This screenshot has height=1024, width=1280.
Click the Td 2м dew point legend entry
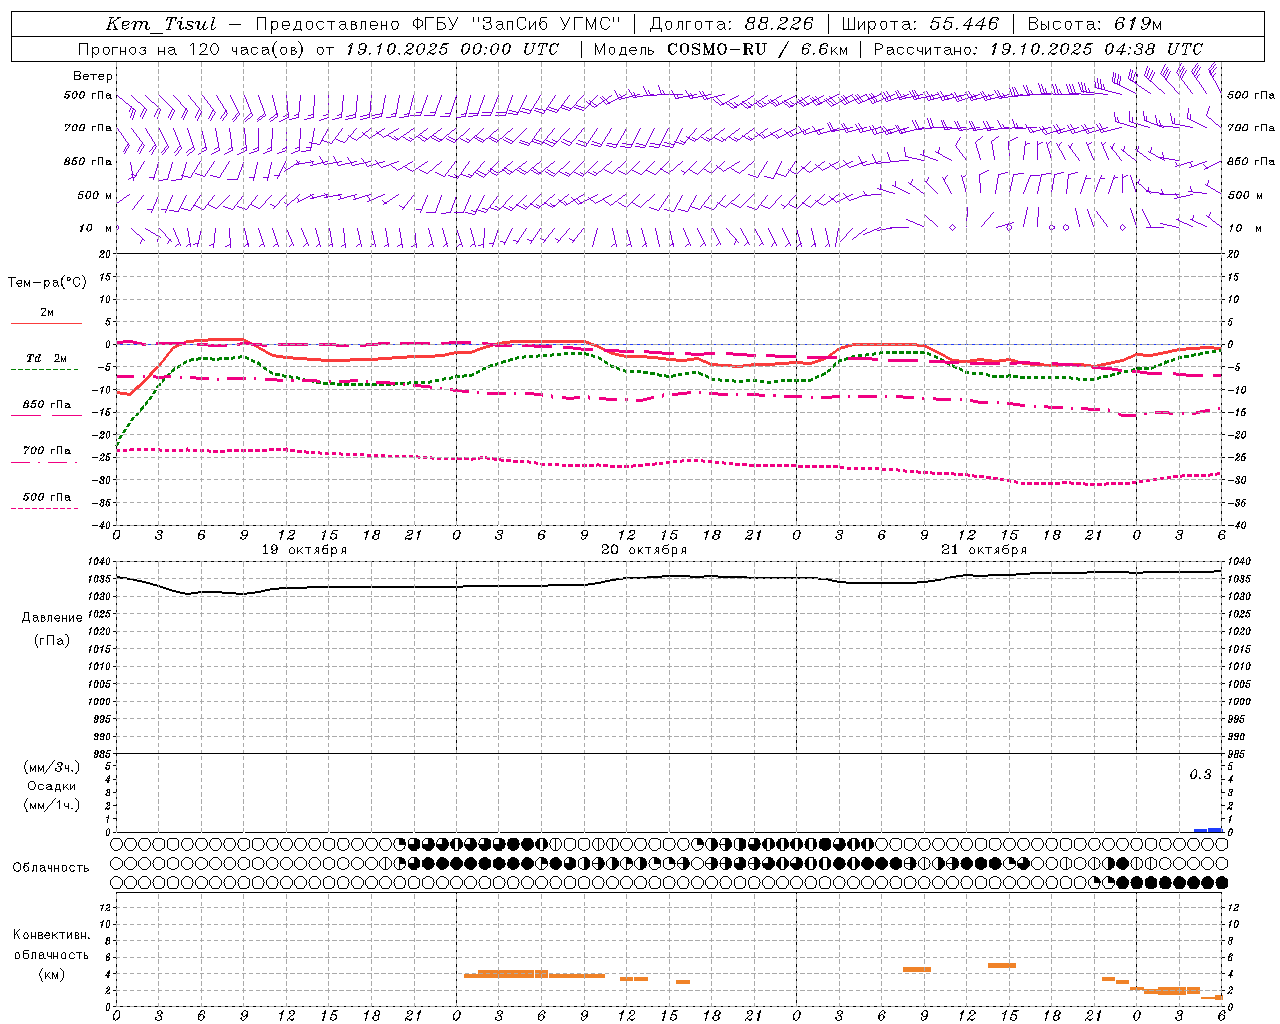click(46, 358)
